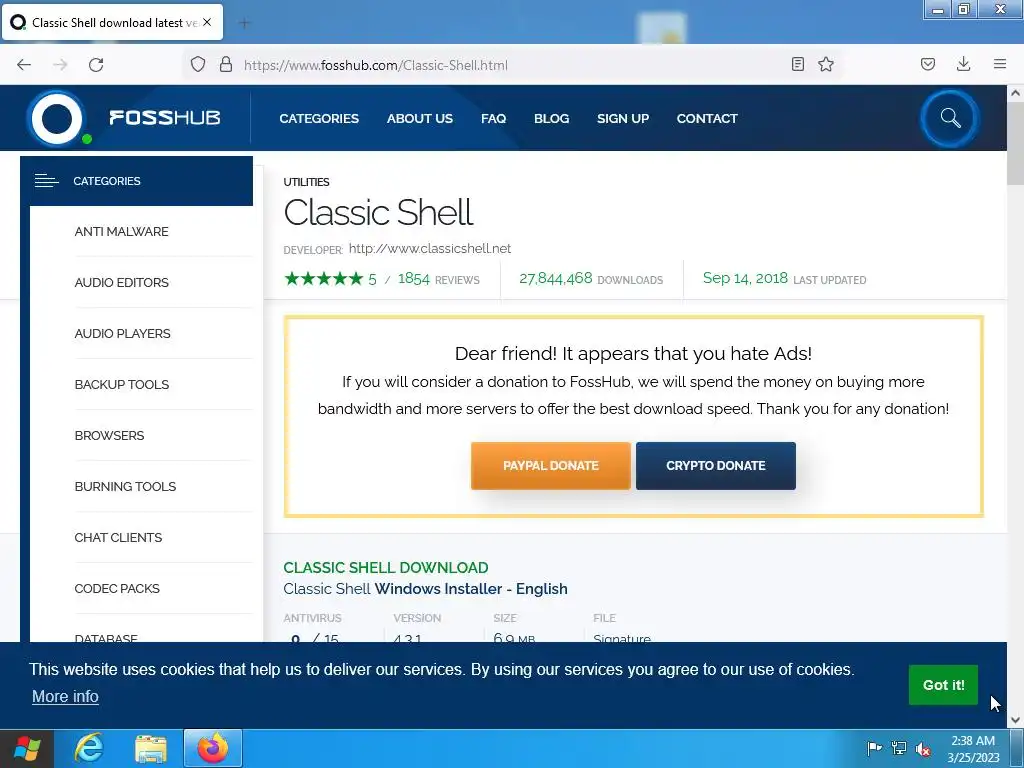Click the muted volume tray icon
Image resolution: width=1024 pixels, height=768 pixels.
pos(923,748)
